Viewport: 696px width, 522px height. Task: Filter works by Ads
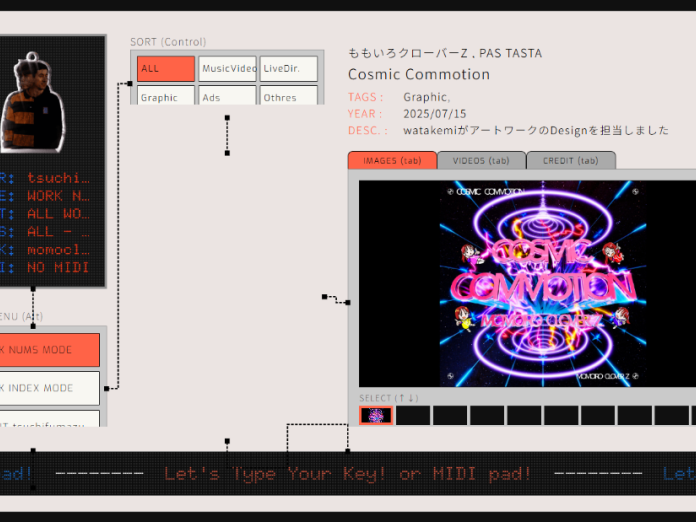[x=227, y=95]
